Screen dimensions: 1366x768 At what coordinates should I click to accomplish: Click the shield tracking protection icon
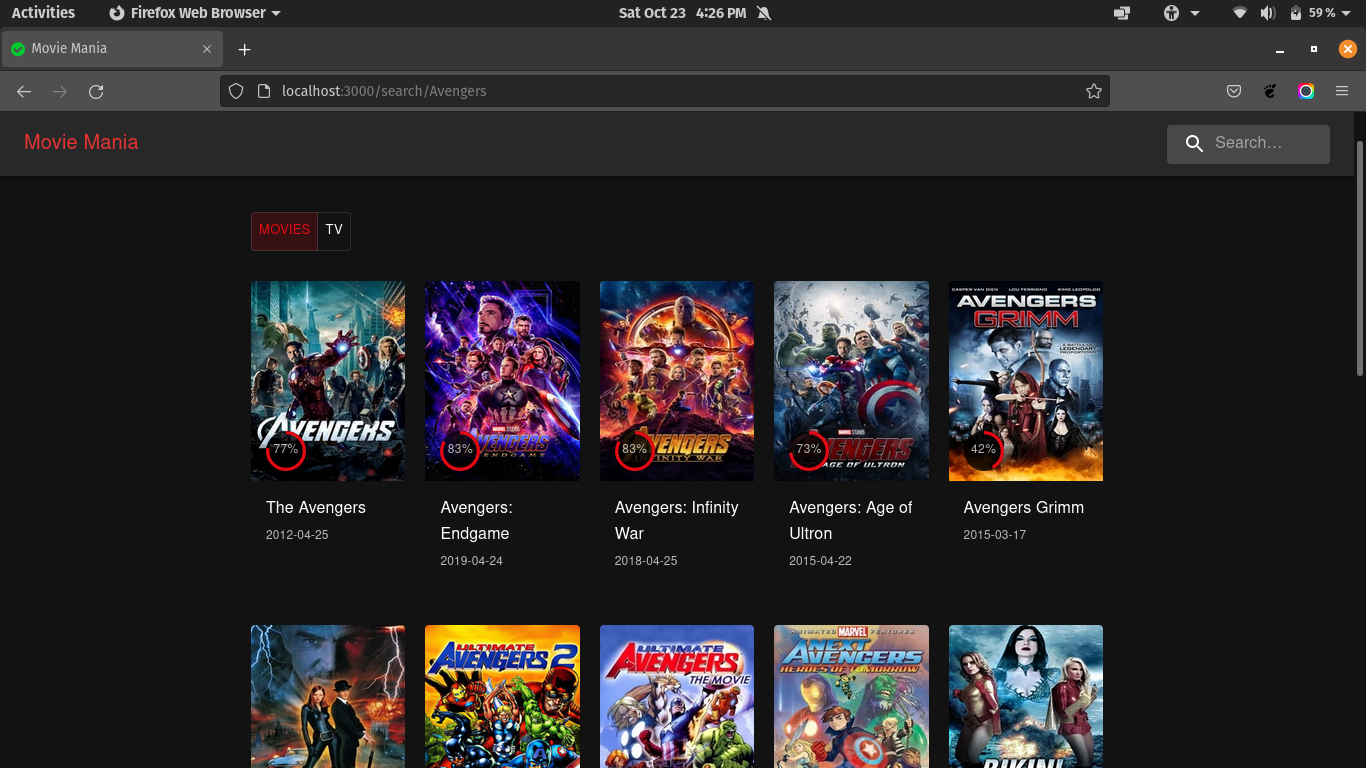[236, 91]
